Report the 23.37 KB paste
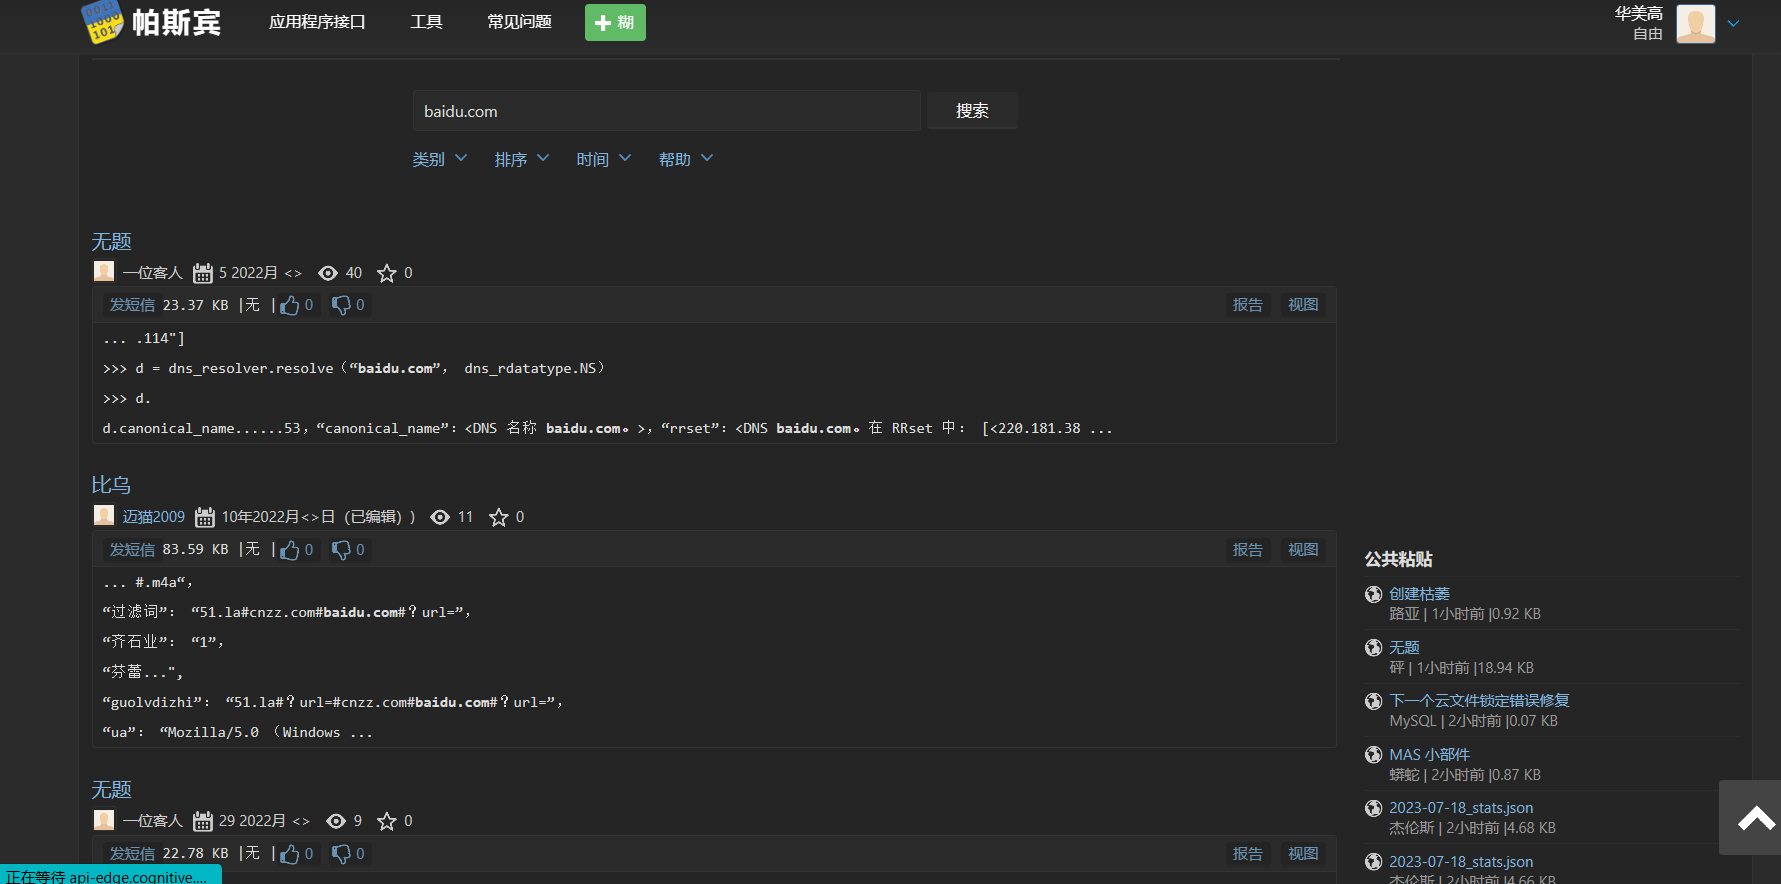The width and height of the screenshot is (1781, 884). pyautogui.click(x=1247, y=305)
